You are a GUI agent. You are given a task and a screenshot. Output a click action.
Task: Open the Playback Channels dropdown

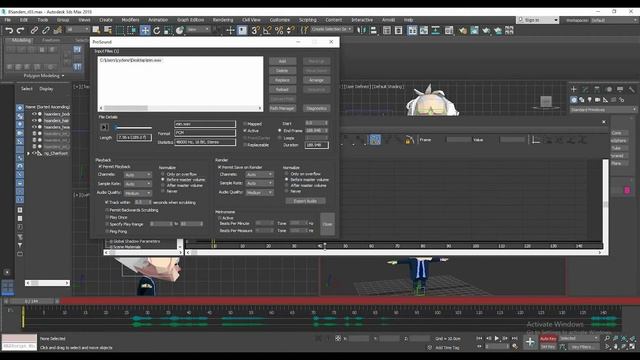tap(138, 175)
